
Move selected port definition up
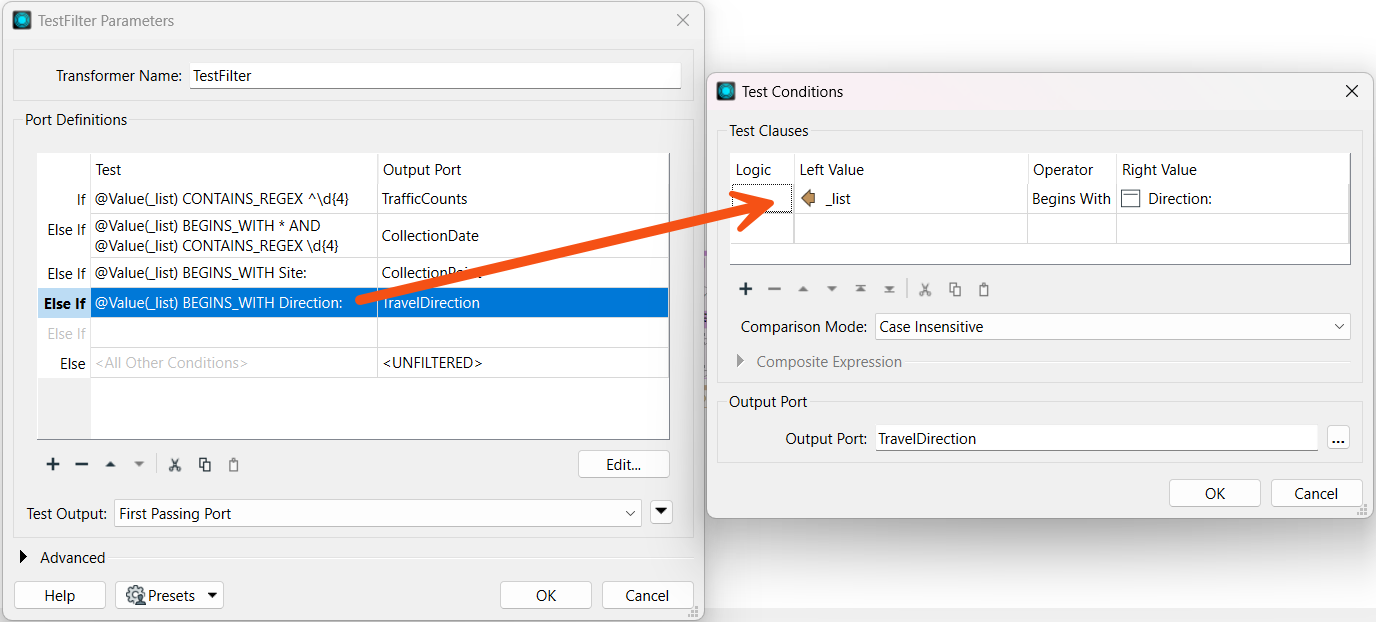[111, 464]
